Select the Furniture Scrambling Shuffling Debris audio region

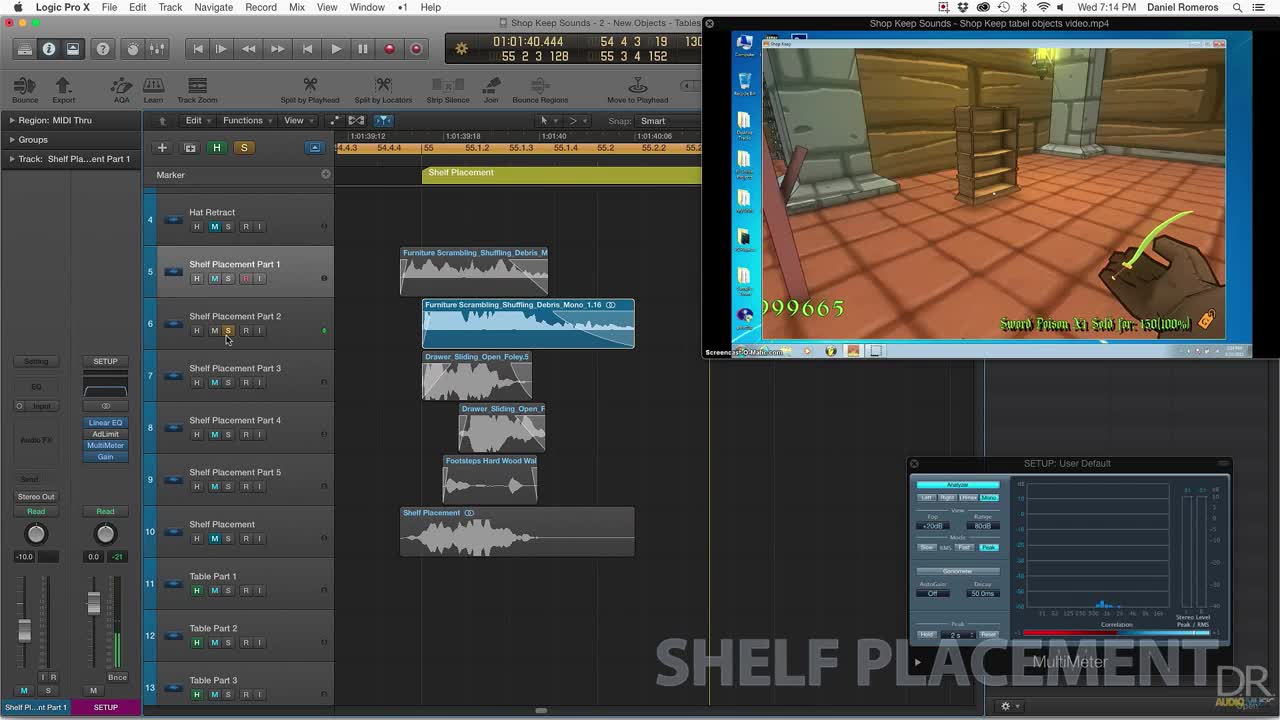[x=474, y=270]
